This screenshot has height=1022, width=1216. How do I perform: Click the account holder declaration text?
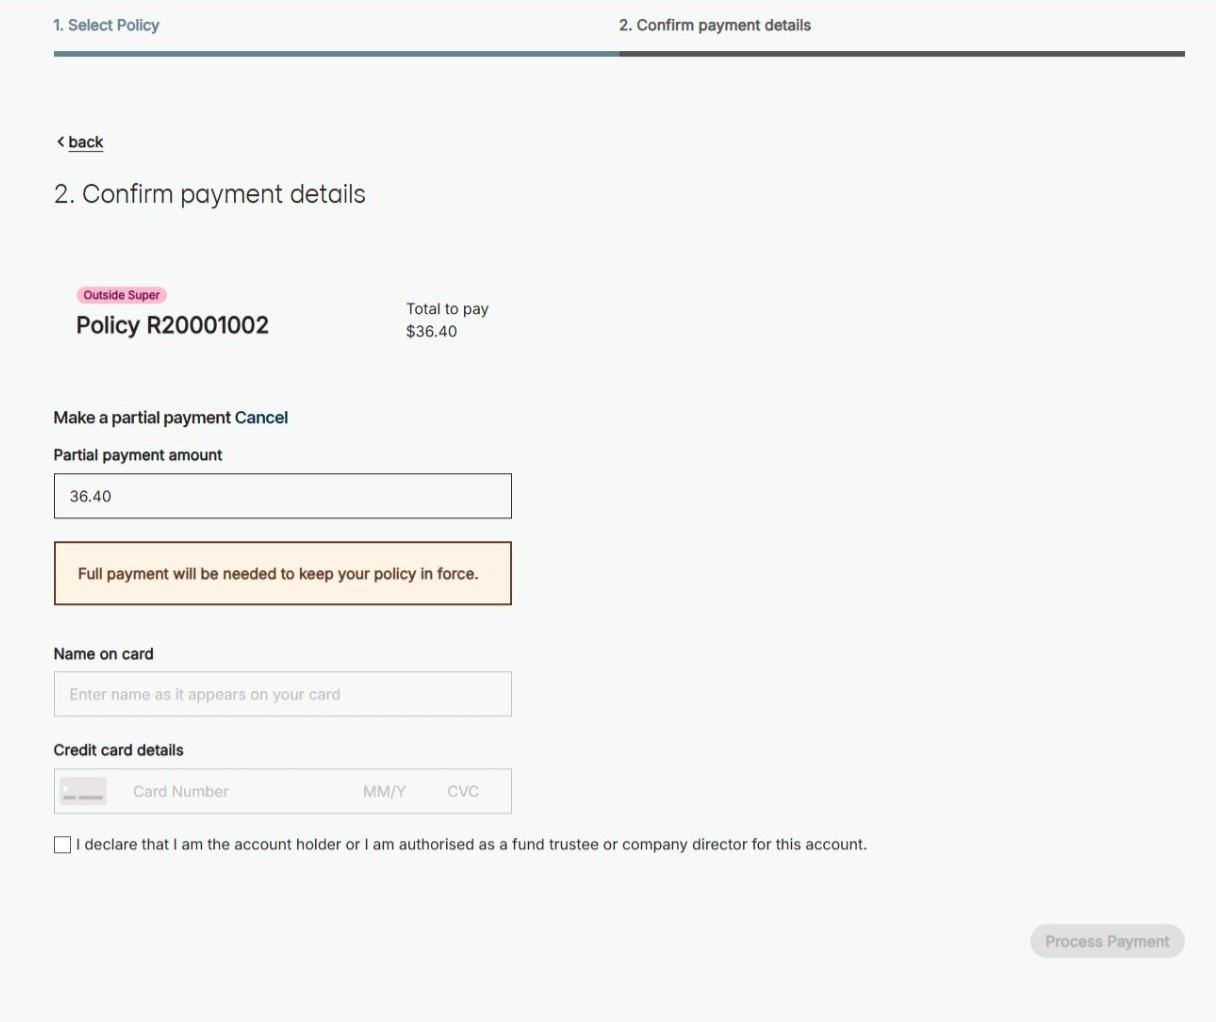(x=471, y=845)
